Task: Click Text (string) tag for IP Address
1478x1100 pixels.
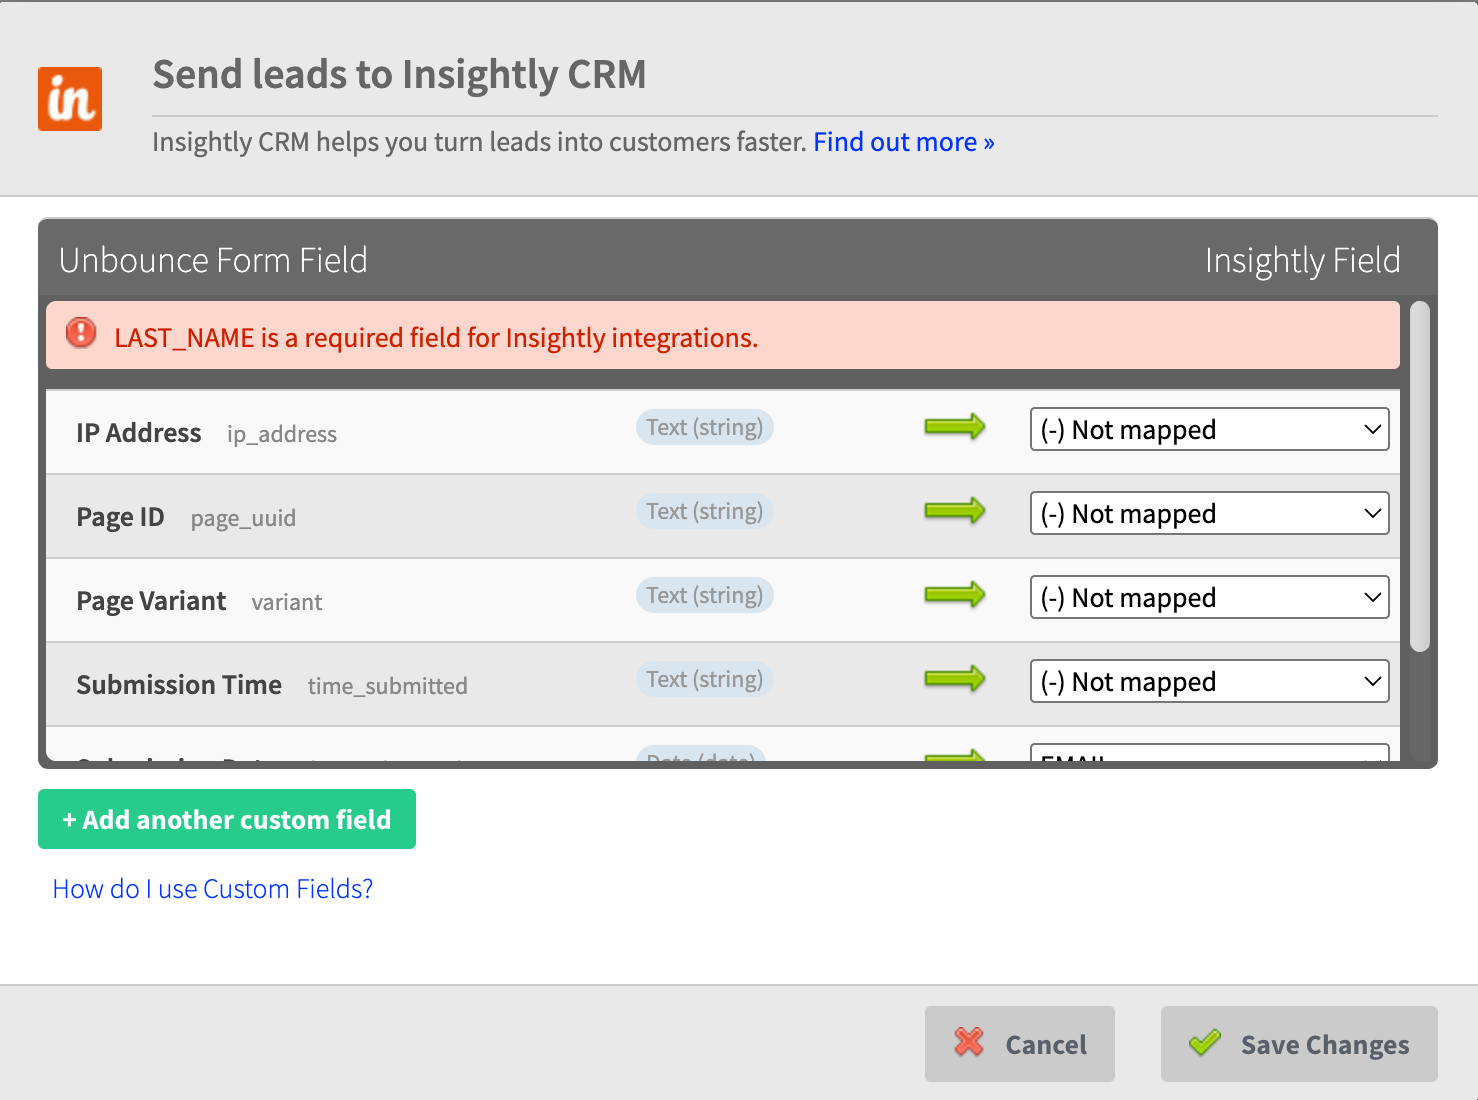Action: point(704,428)
